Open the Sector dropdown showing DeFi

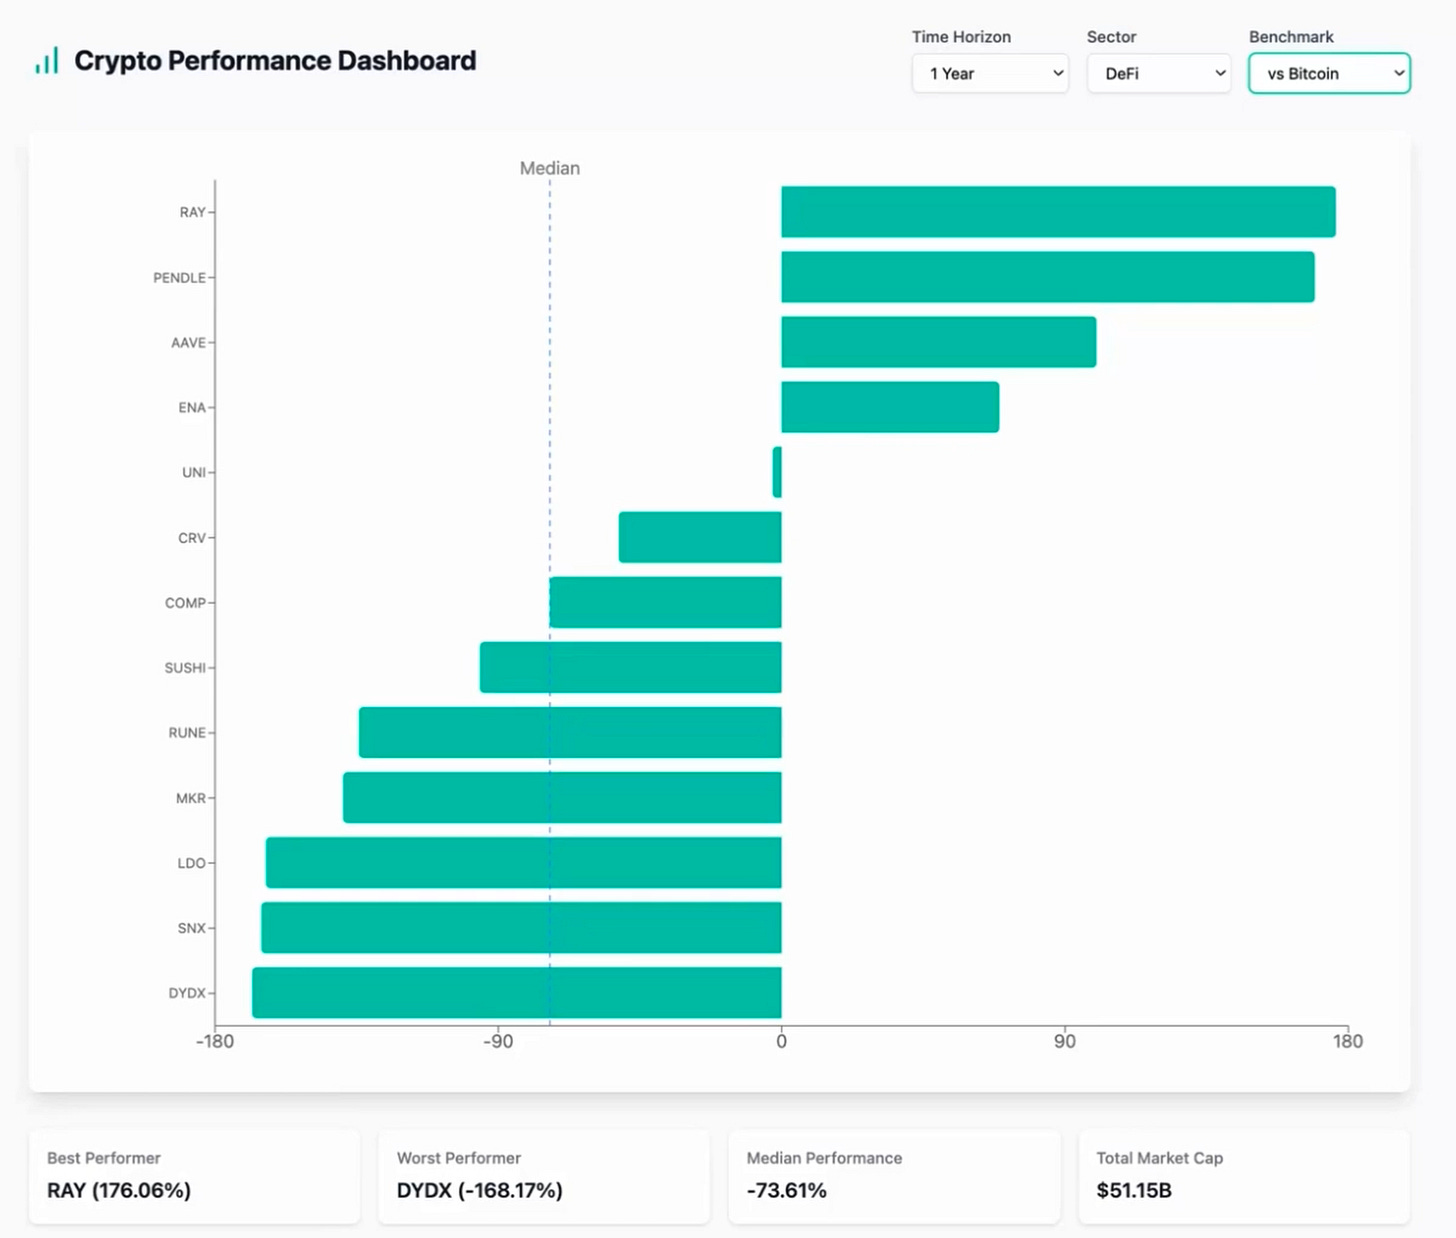click(x=1159, y=73)
